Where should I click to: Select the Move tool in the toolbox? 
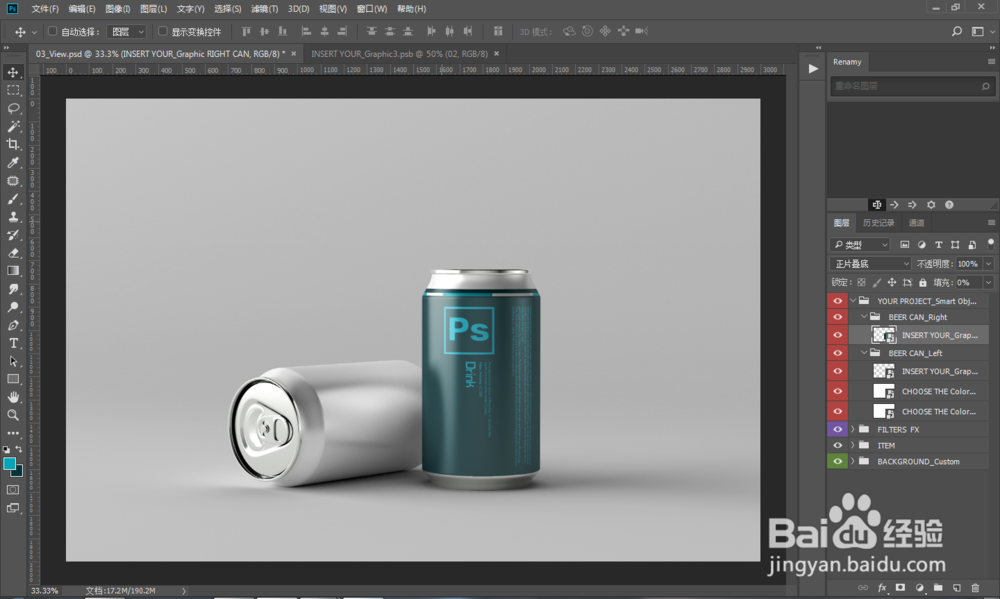pos(13,72)
